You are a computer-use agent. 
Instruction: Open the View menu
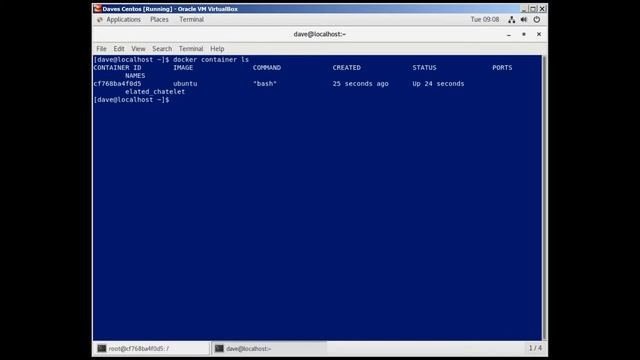point(138,49)
